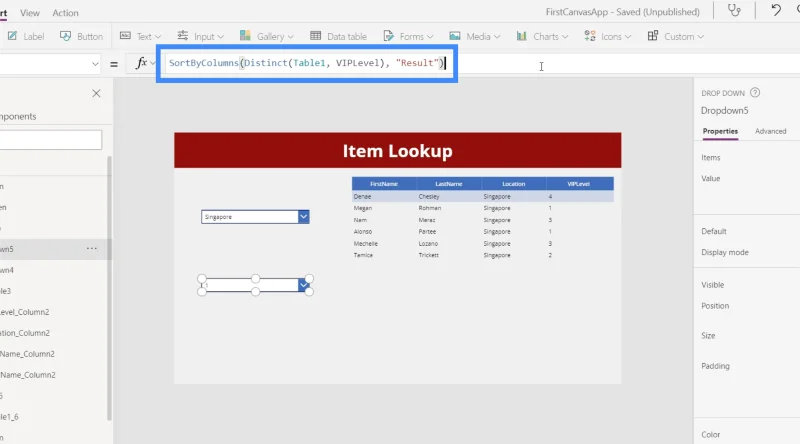Open the Singapore dropdown arrow
The height and width of the screenshot is (444, 800).
[303, 217]
